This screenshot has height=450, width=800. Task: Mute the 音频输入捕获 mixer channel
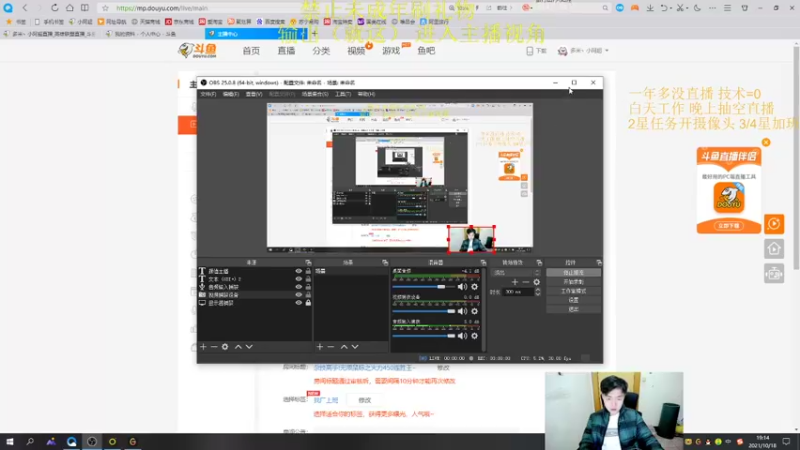tap(462, 336)
